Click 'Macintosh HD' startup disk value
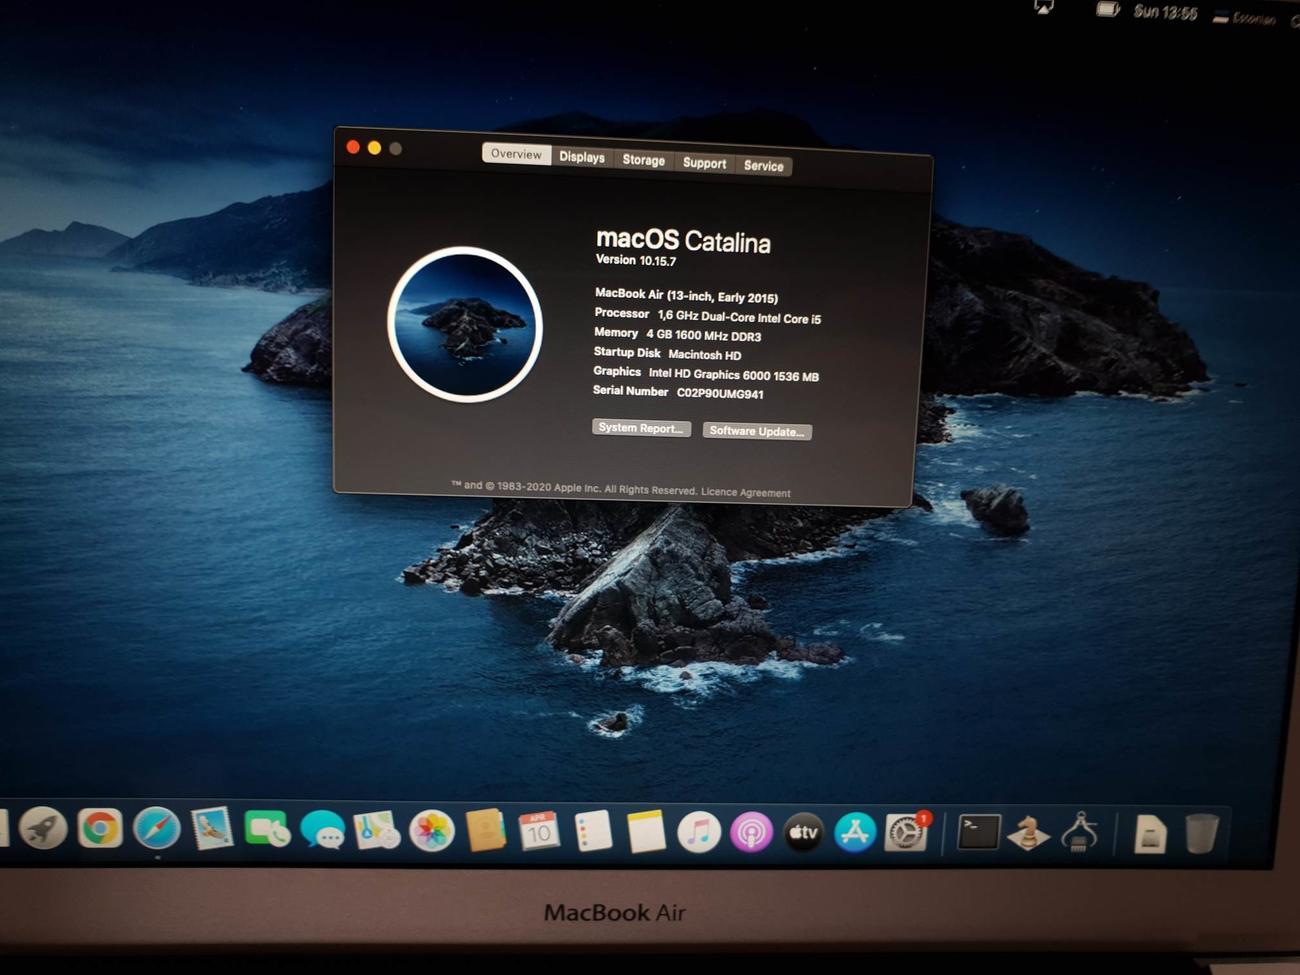This screenshot has height=975, width=1300. (704, 355)
